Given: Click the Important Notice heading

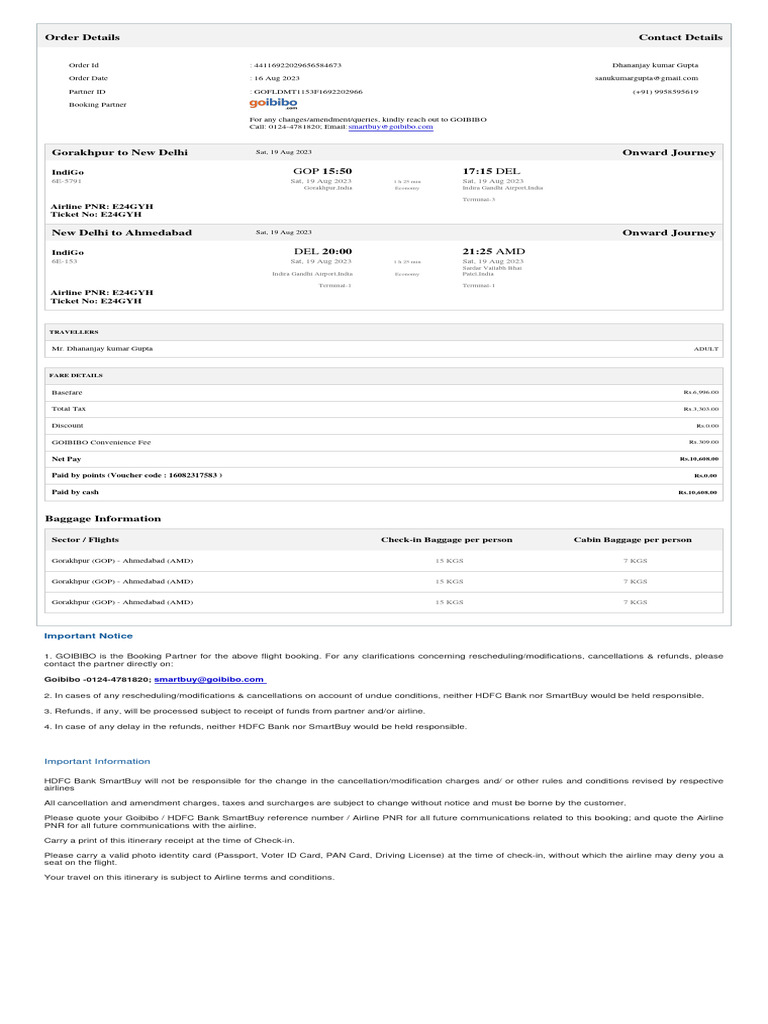Looking at the screenshot, I should [88, 636].
